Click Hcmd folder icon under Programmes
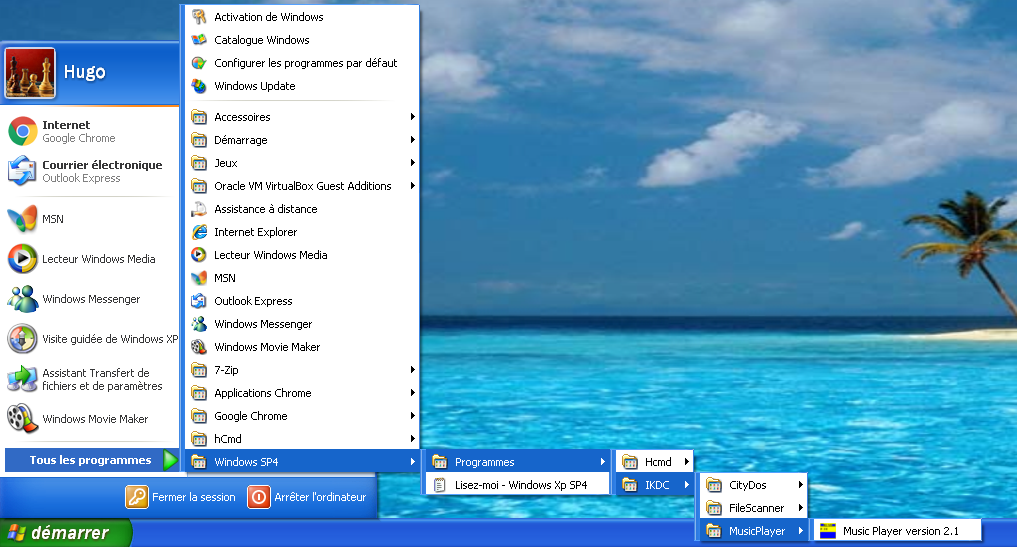The height and width of the screenshot is (547, 1017). point(630,462)
